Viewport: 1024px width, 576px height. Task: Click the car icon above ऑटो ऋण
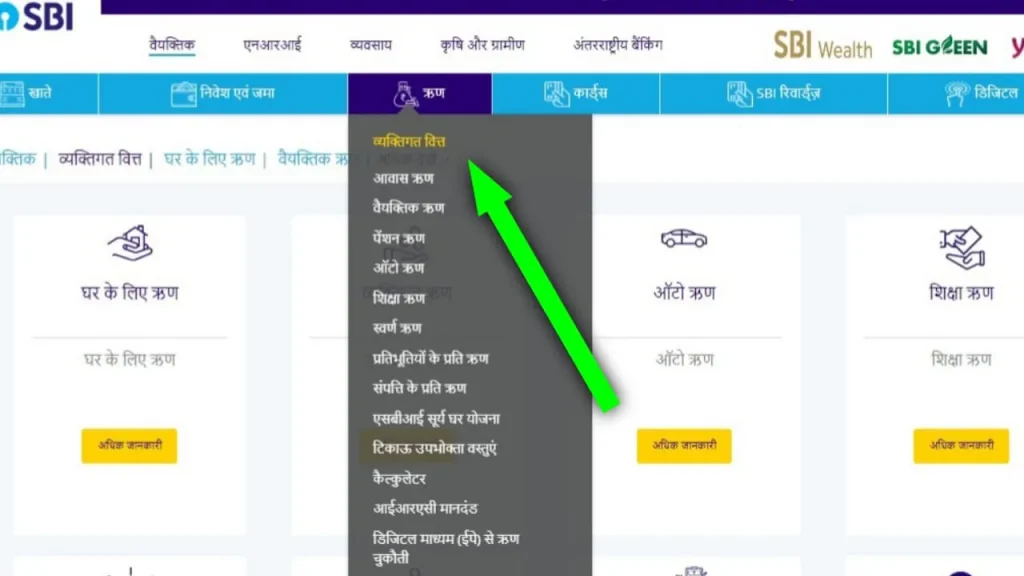point(684,238)
